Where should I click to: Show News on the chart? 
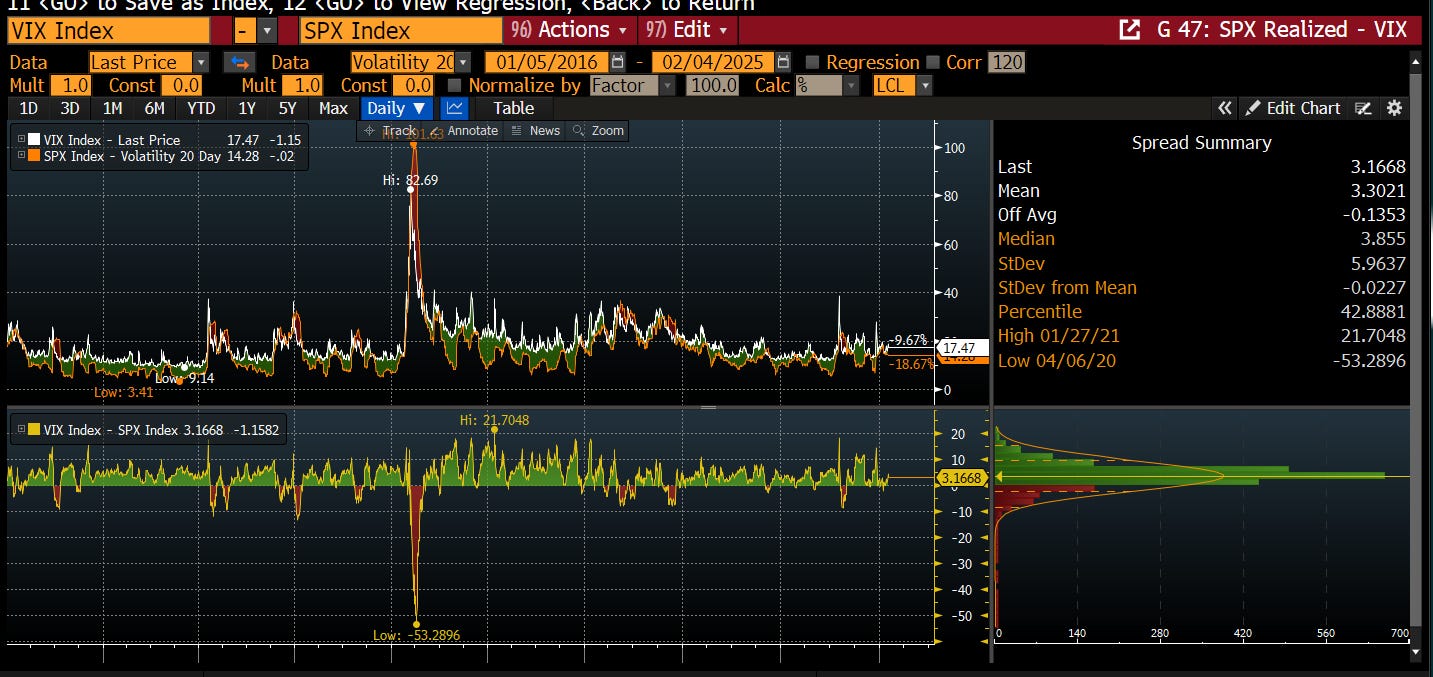click(536, 130)
